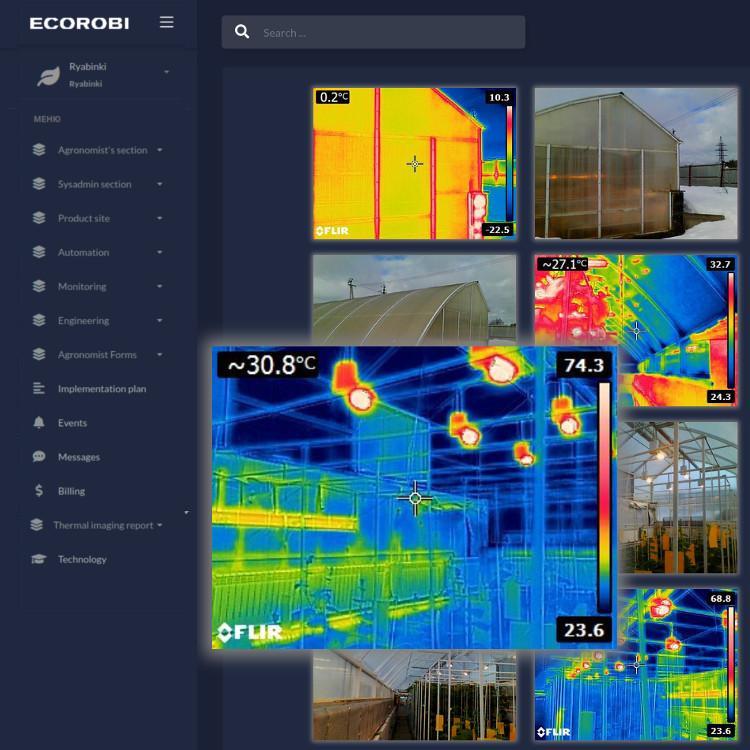This screenshot has width=750, height=750.
Task: Expand the Agronomist's section menu arrow
Action: (x=160, y=151)
